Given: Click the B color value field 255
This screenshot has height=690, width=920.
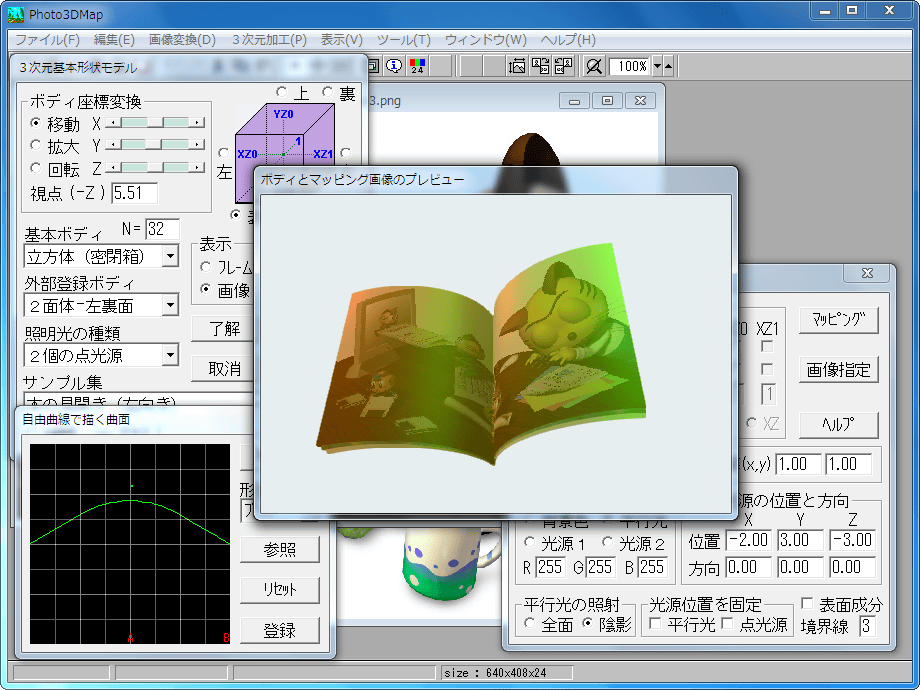Looking at the screenshot, I should click(651, 567).
